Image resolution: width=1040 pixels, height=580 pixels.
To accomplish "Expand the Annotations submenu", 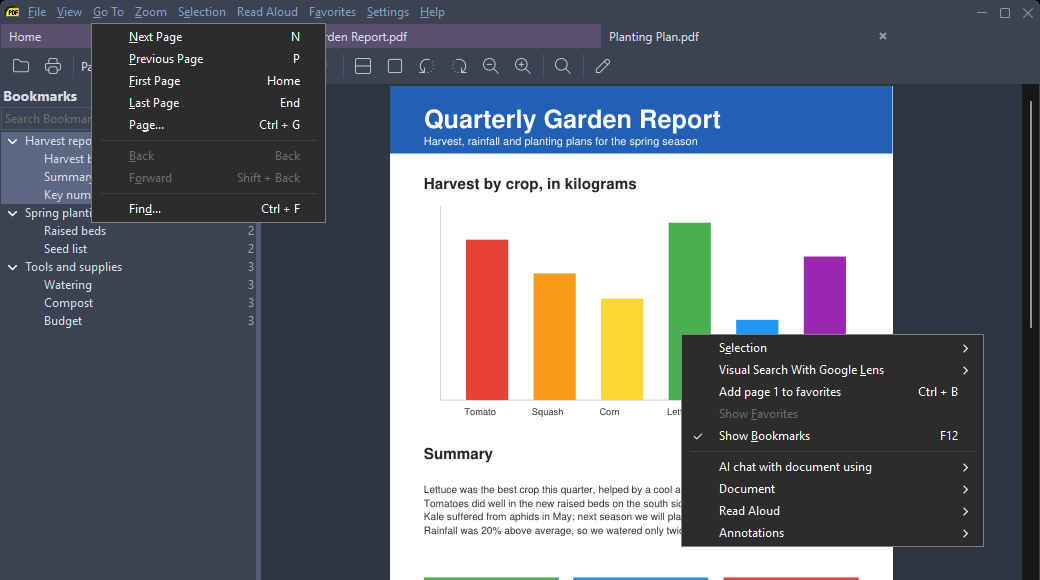I will tap(832, 532).
